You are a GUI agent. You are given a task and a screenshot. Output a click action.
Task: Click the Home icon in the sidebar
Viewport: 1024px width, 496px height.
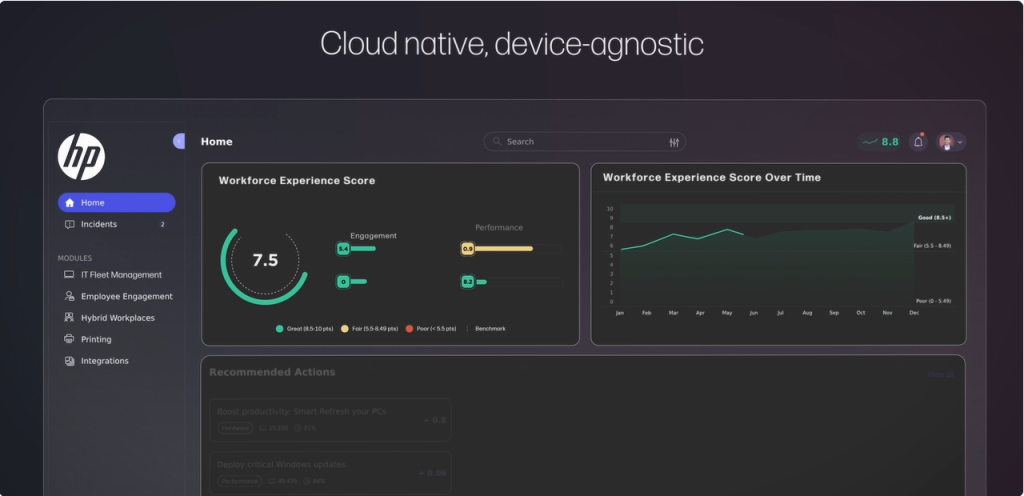69,203
